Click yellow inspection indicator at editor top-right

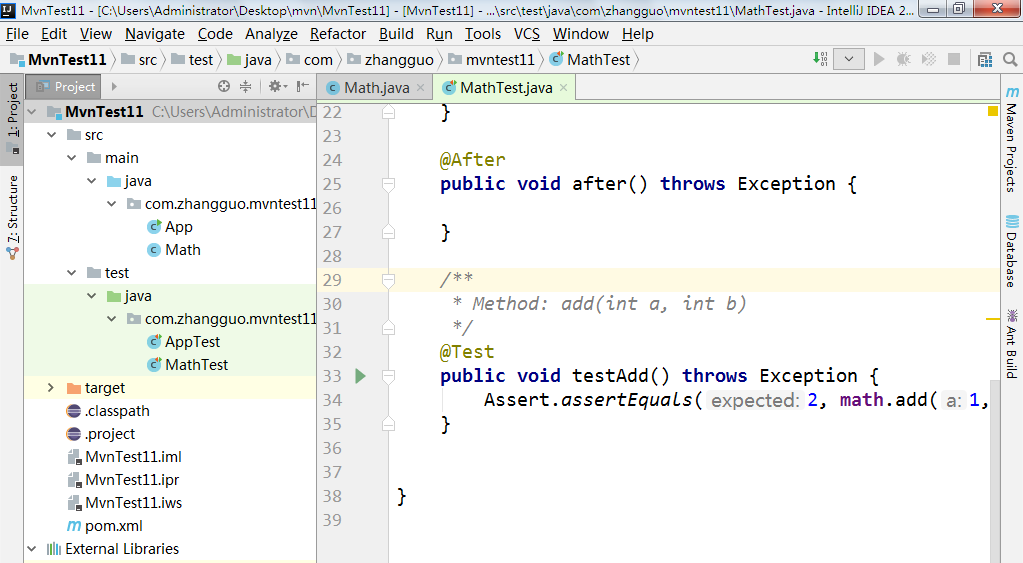[x=993, y=111]
